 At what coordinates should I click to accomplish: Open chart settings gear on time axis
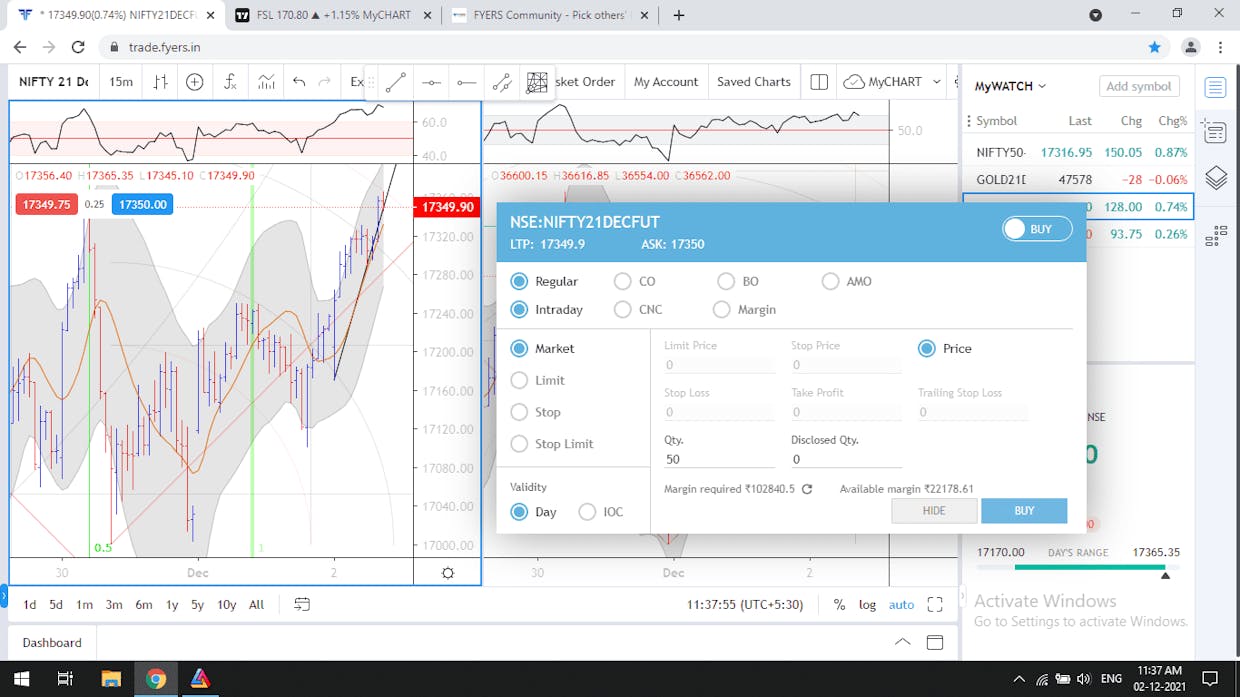pos(447,573)
